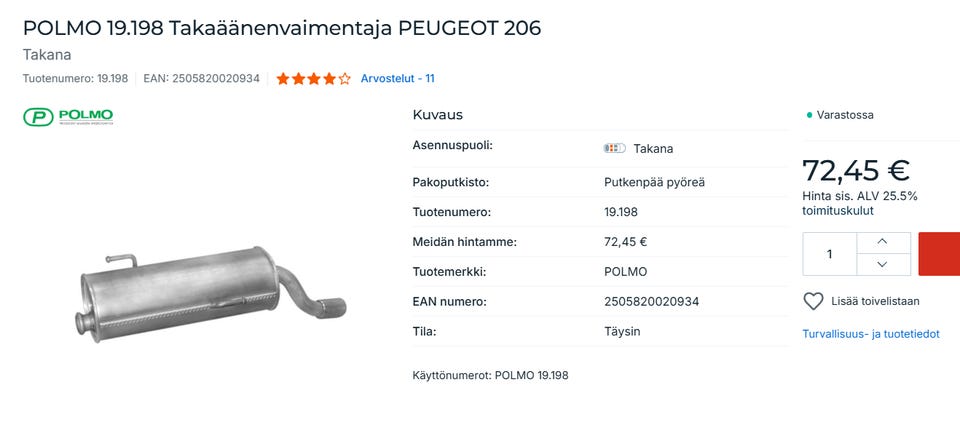
Task: Click the large 72,45 € price
Action: point(855,170)
